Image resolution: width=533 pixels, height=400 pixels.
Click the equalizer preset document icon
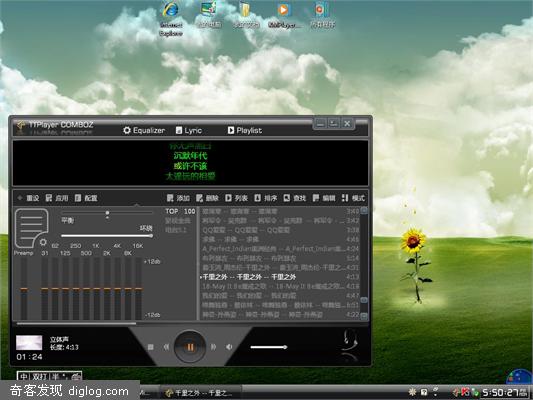[31, 228]
